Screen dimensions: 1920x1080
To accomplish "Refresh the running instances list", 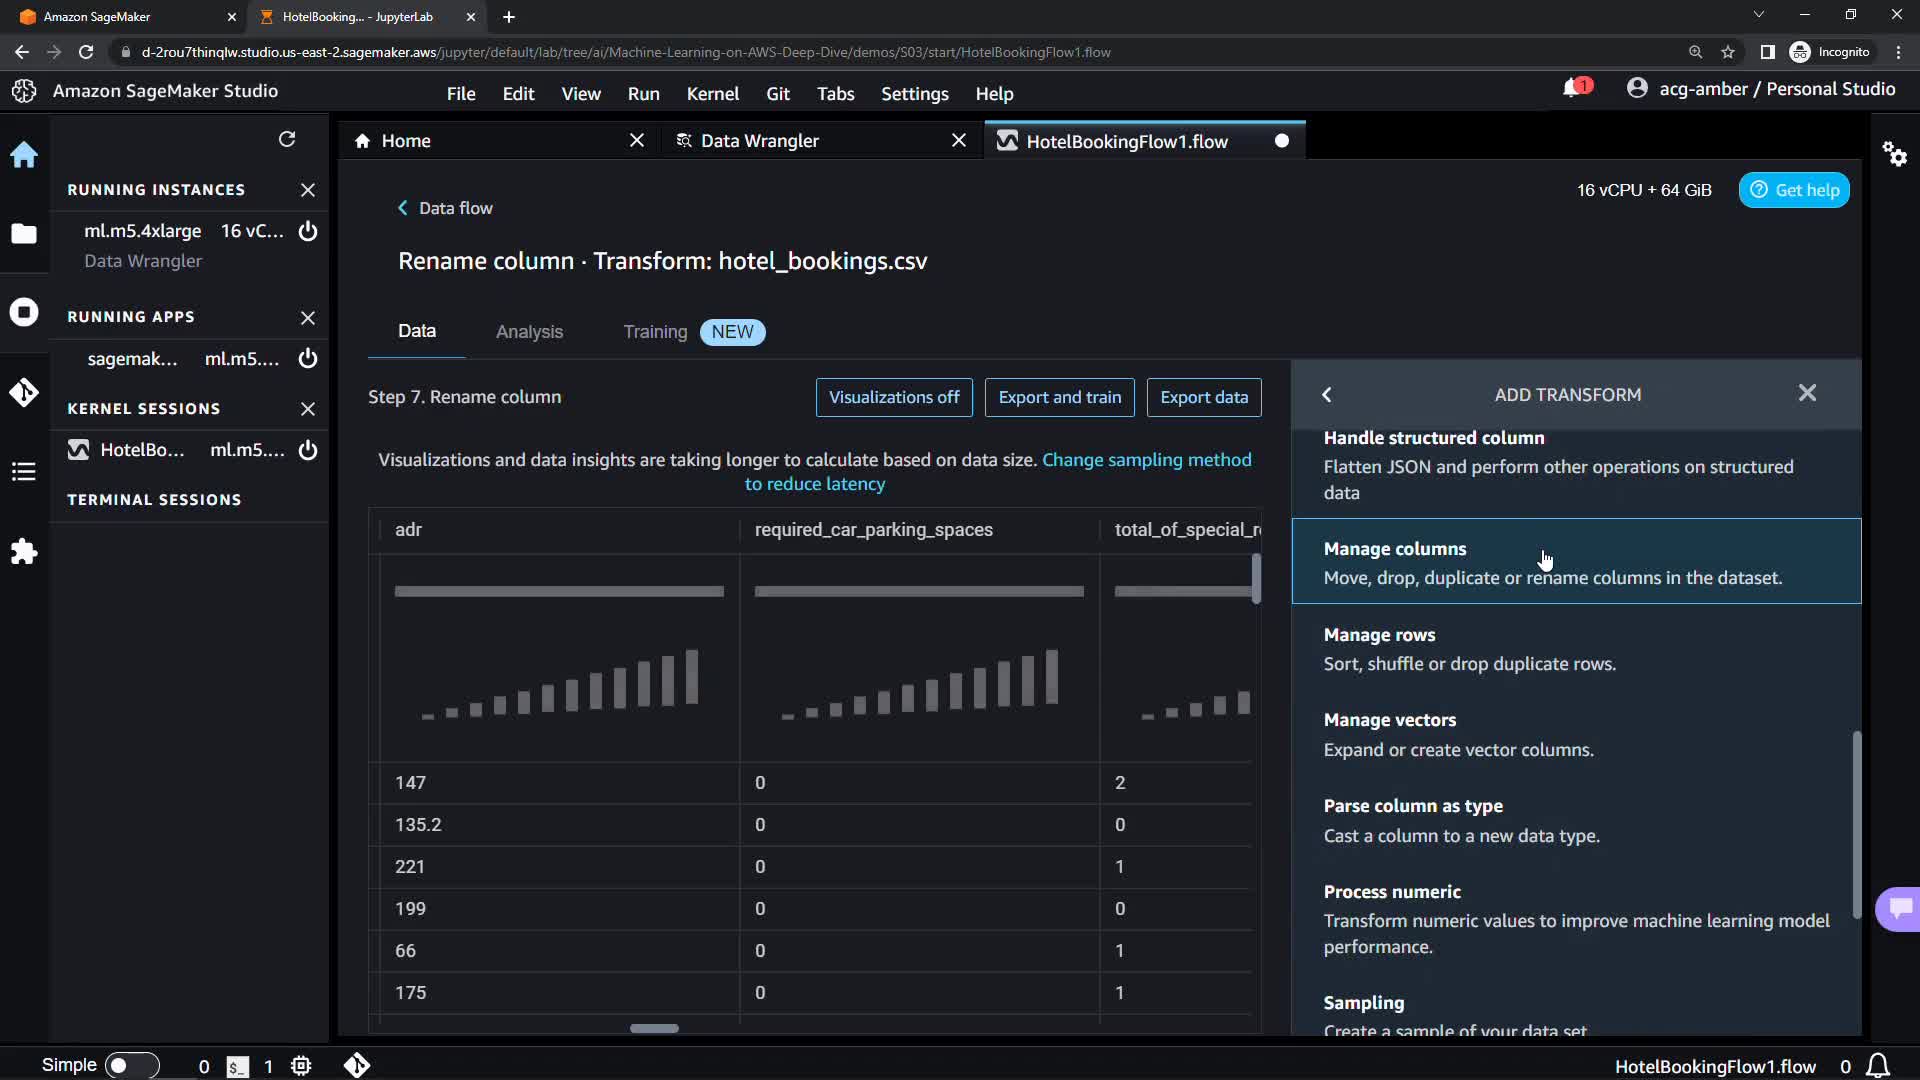I will coord(287,139).
